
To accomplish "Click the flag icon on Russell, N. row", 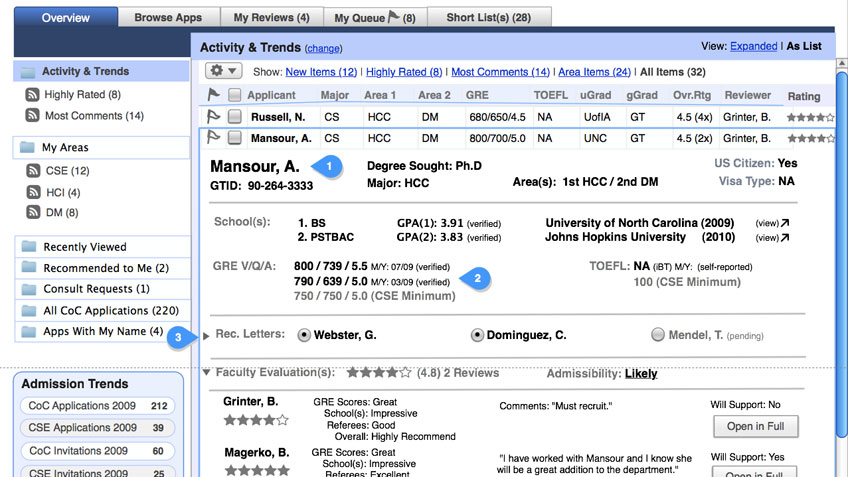I will pyautogui.click(x=213, y=117).
